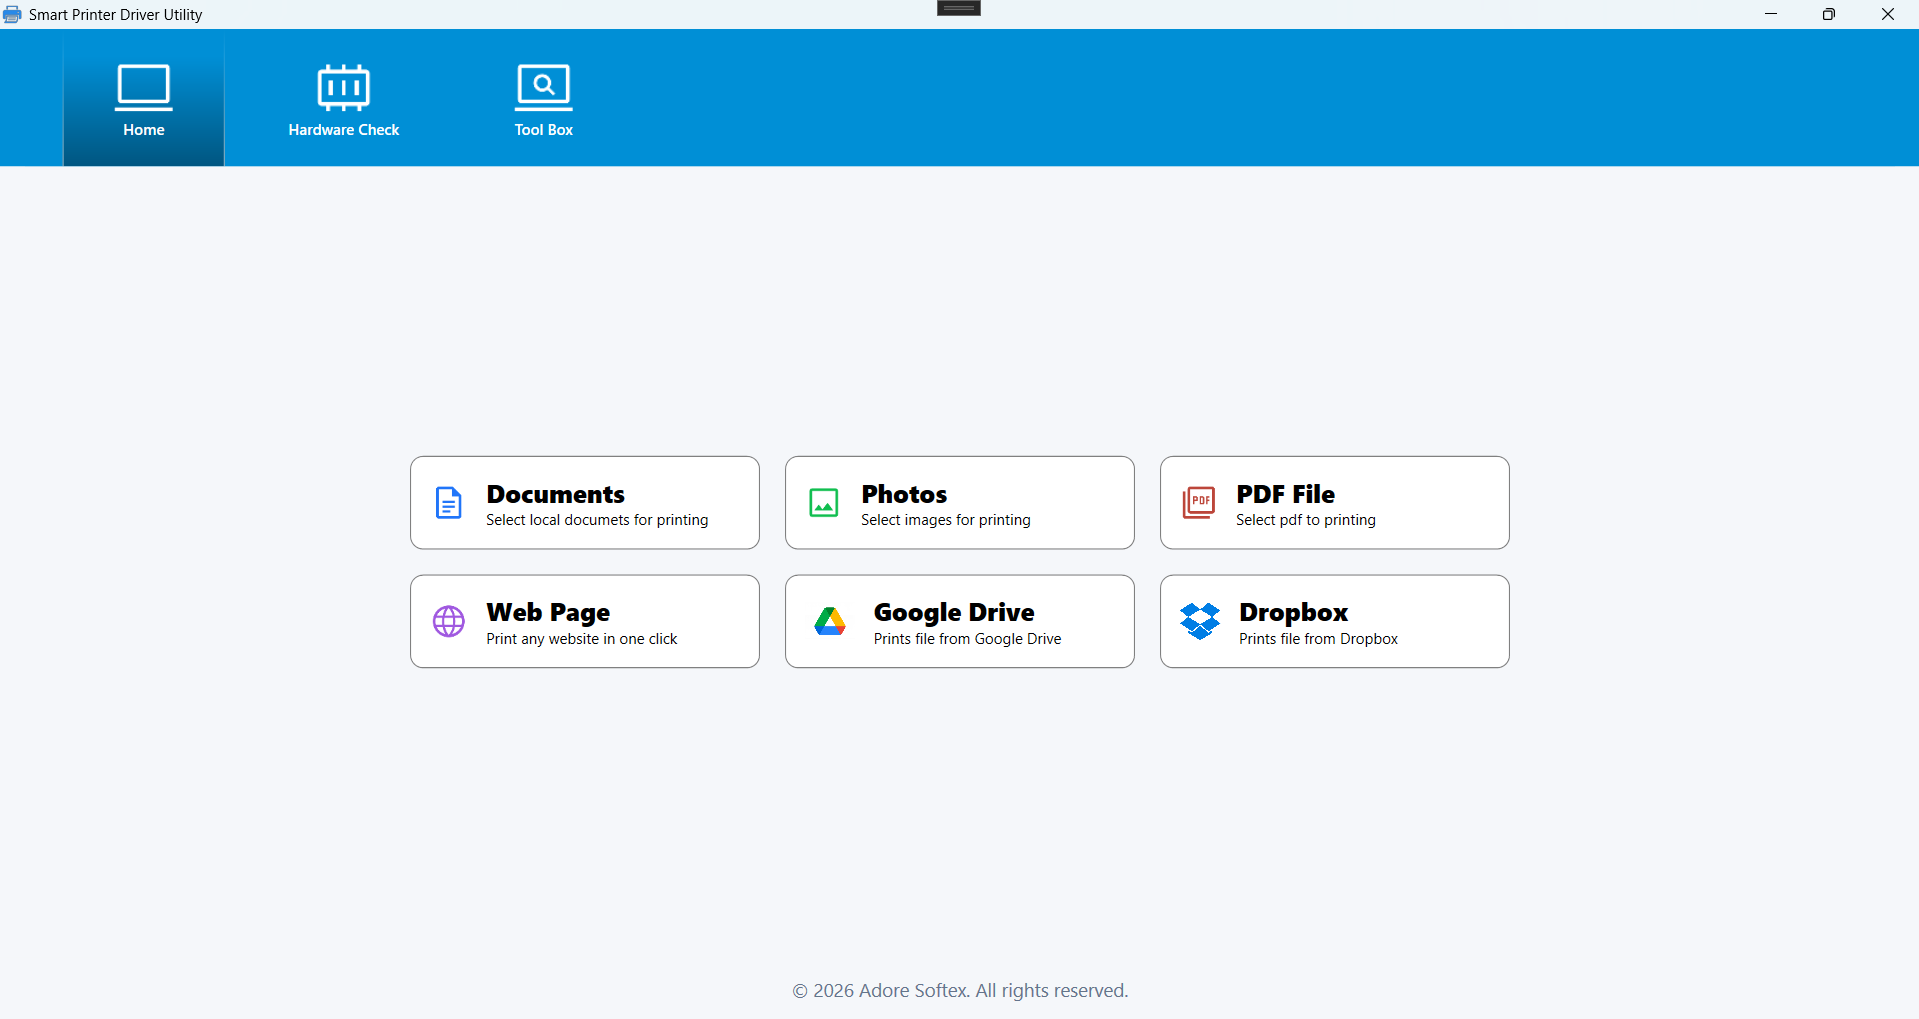Restore down the application window
Viewport: 1919px width, 1019px height.
(1829, 14)
